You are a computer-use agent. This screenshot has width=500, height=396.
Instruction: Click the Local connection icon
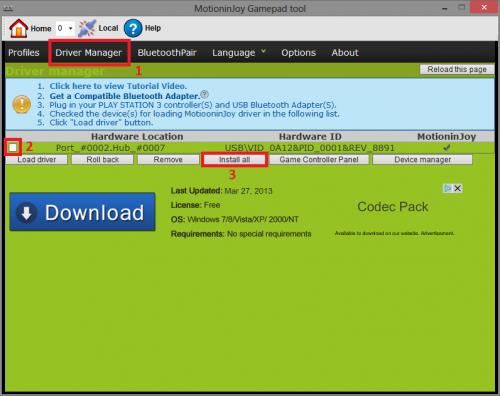tap(87, 28)
